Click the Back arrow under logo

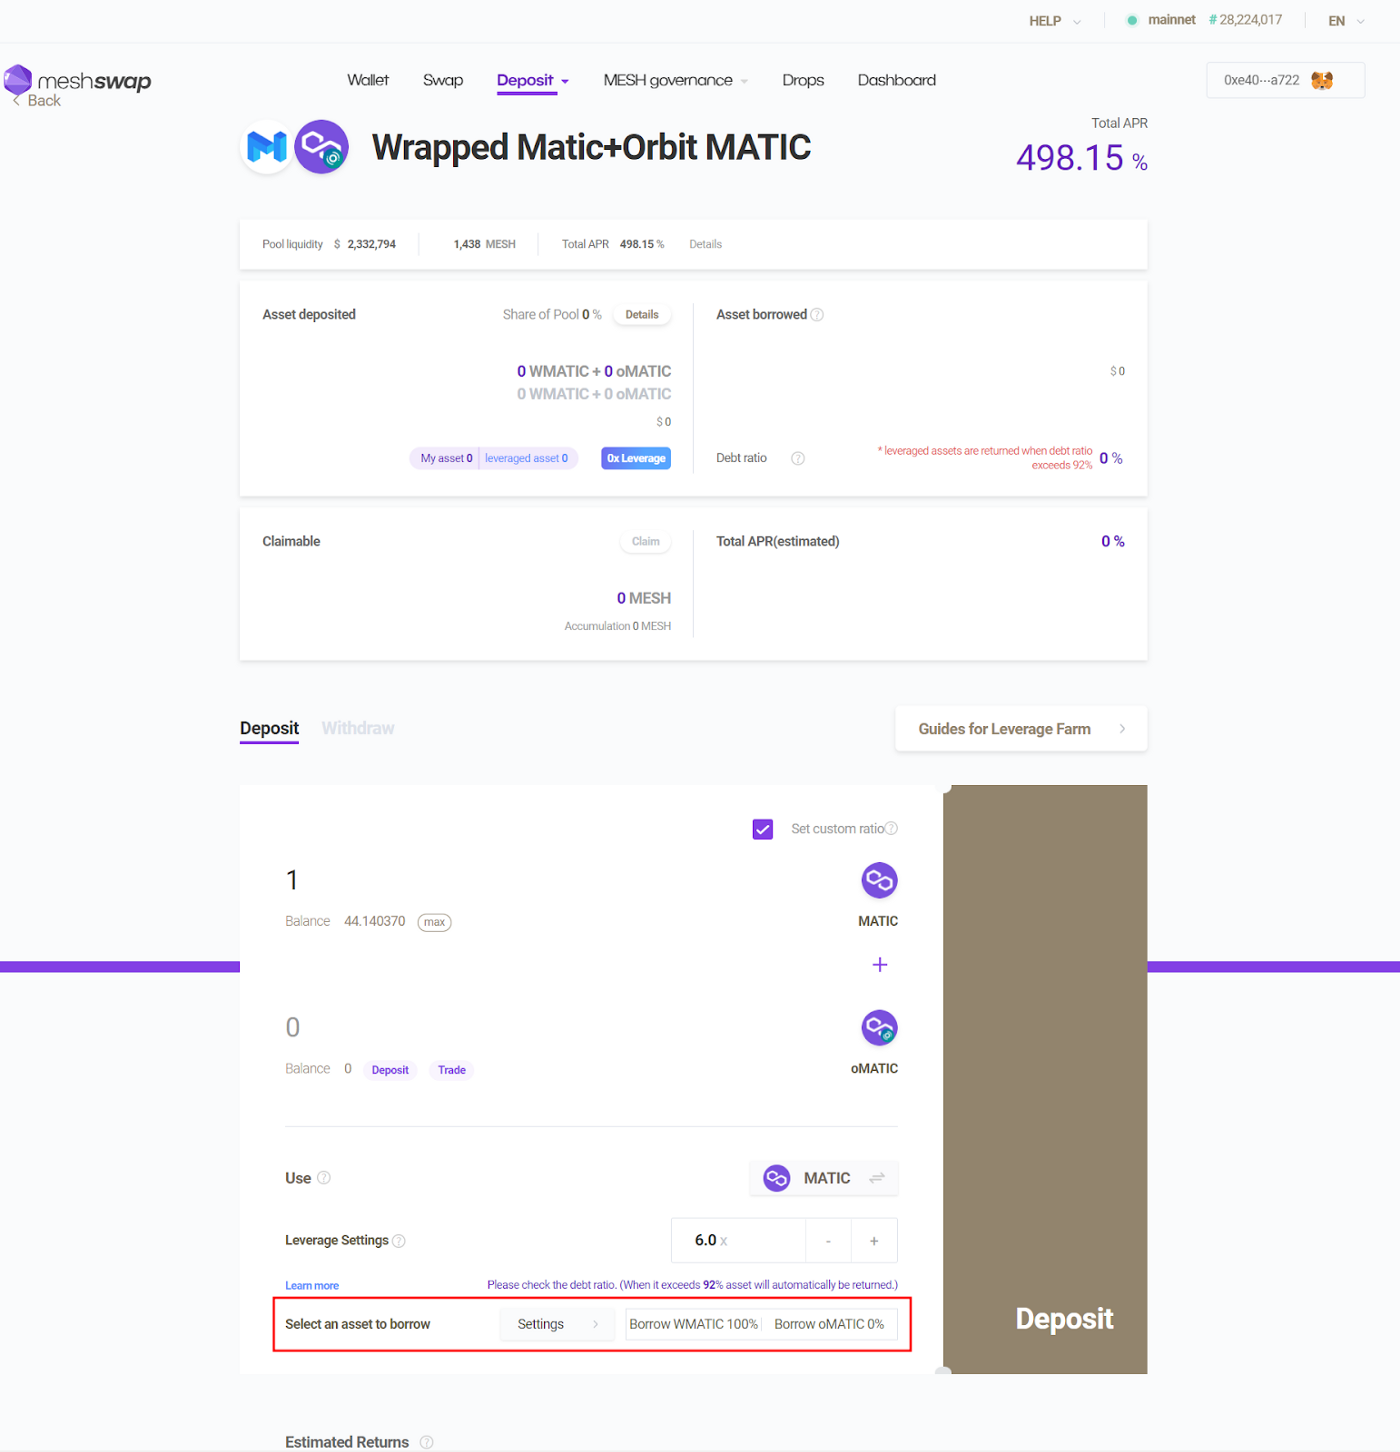click(16, 100)
